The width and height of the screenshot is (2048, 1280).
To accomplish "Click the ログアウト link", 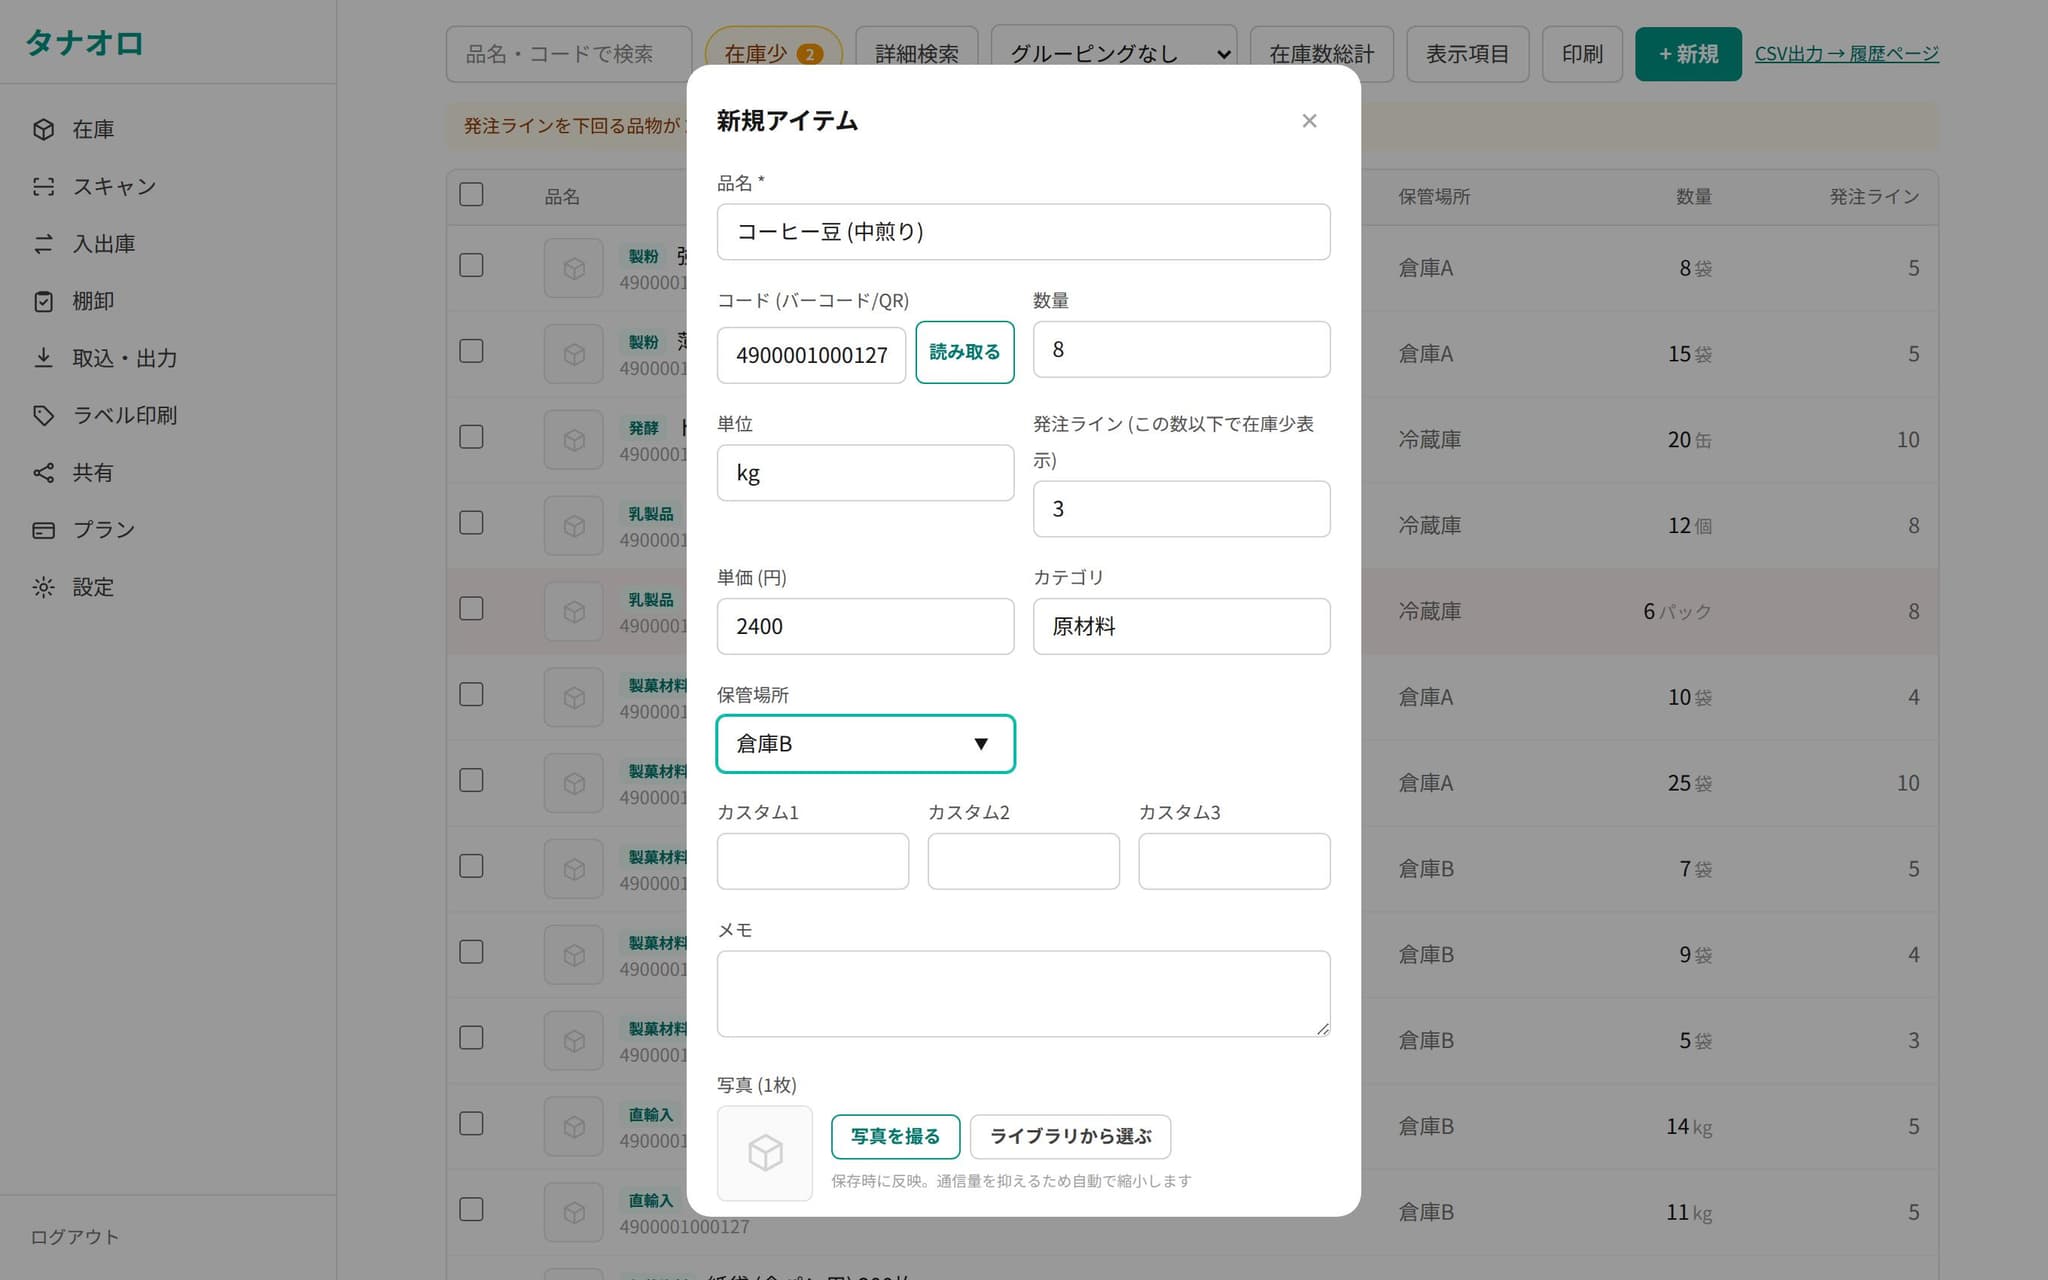I will click(75, 1237).
